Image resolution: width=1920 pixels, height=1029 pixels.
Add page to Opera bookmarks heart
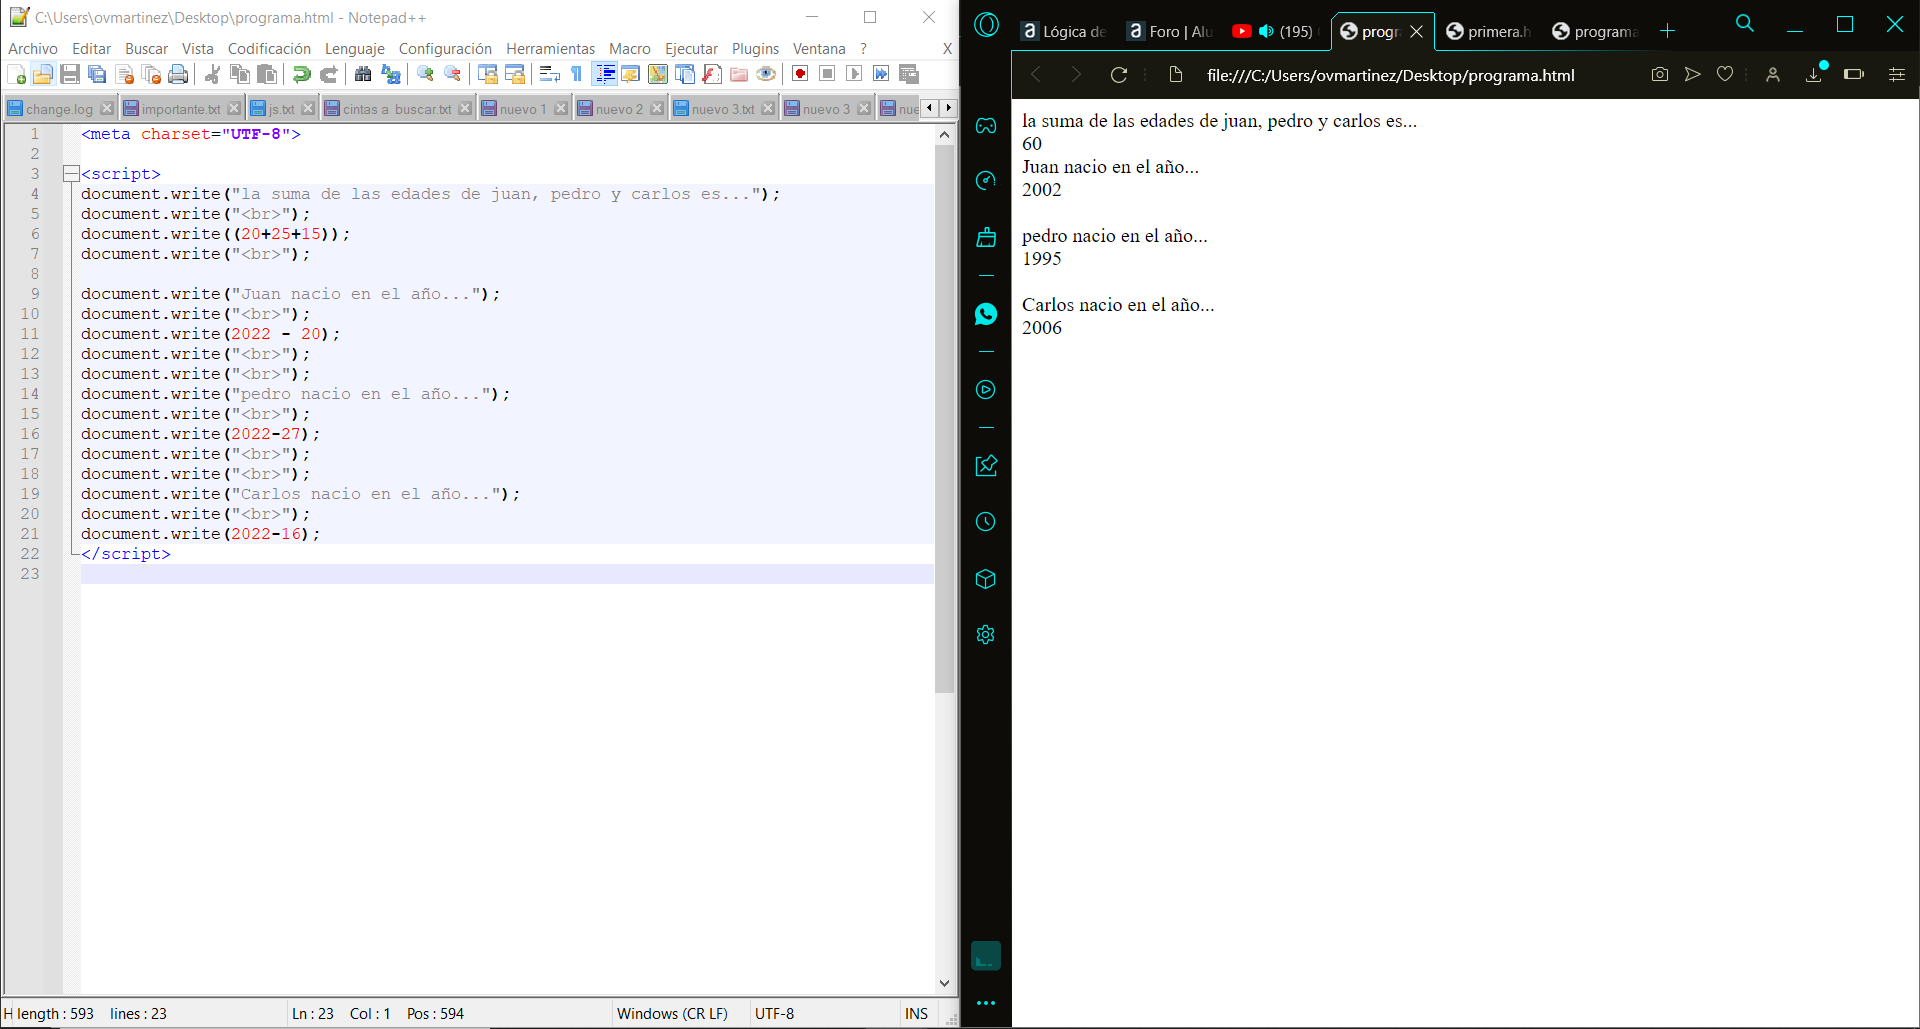pos(1725,74)
